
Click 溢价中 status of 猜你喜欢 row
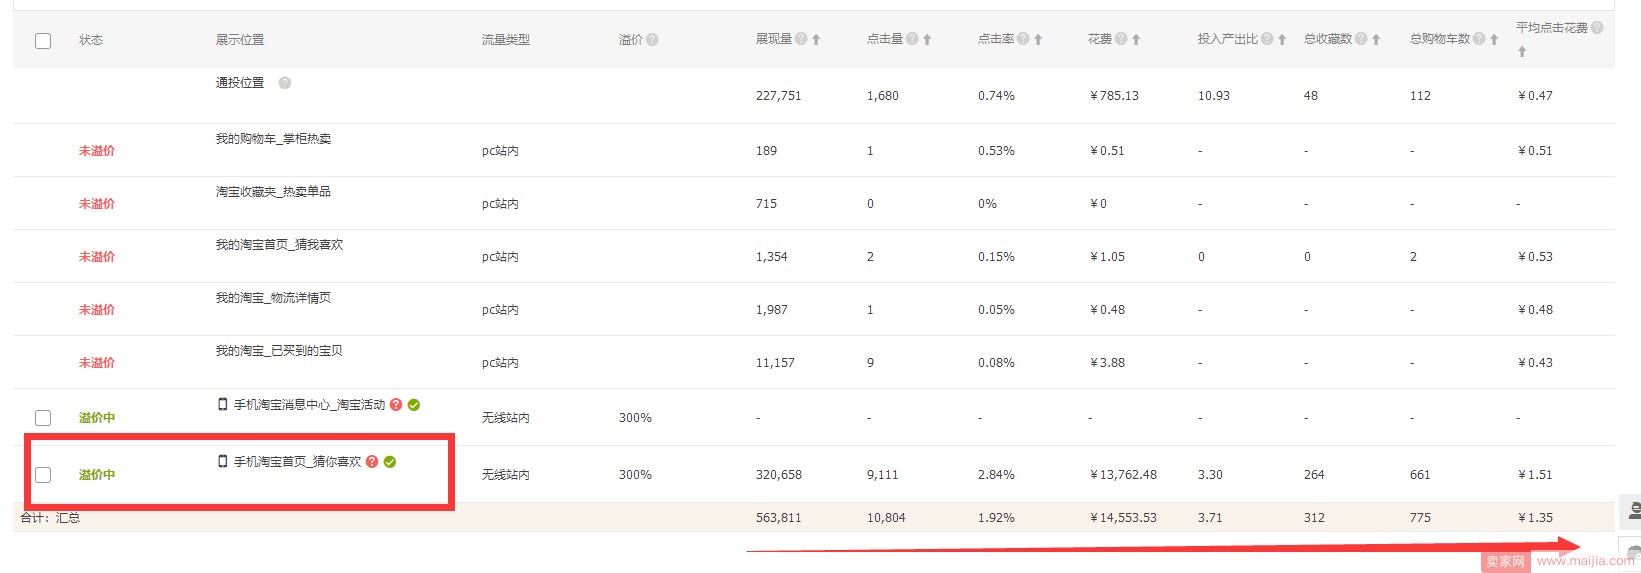tap(97, 475)
